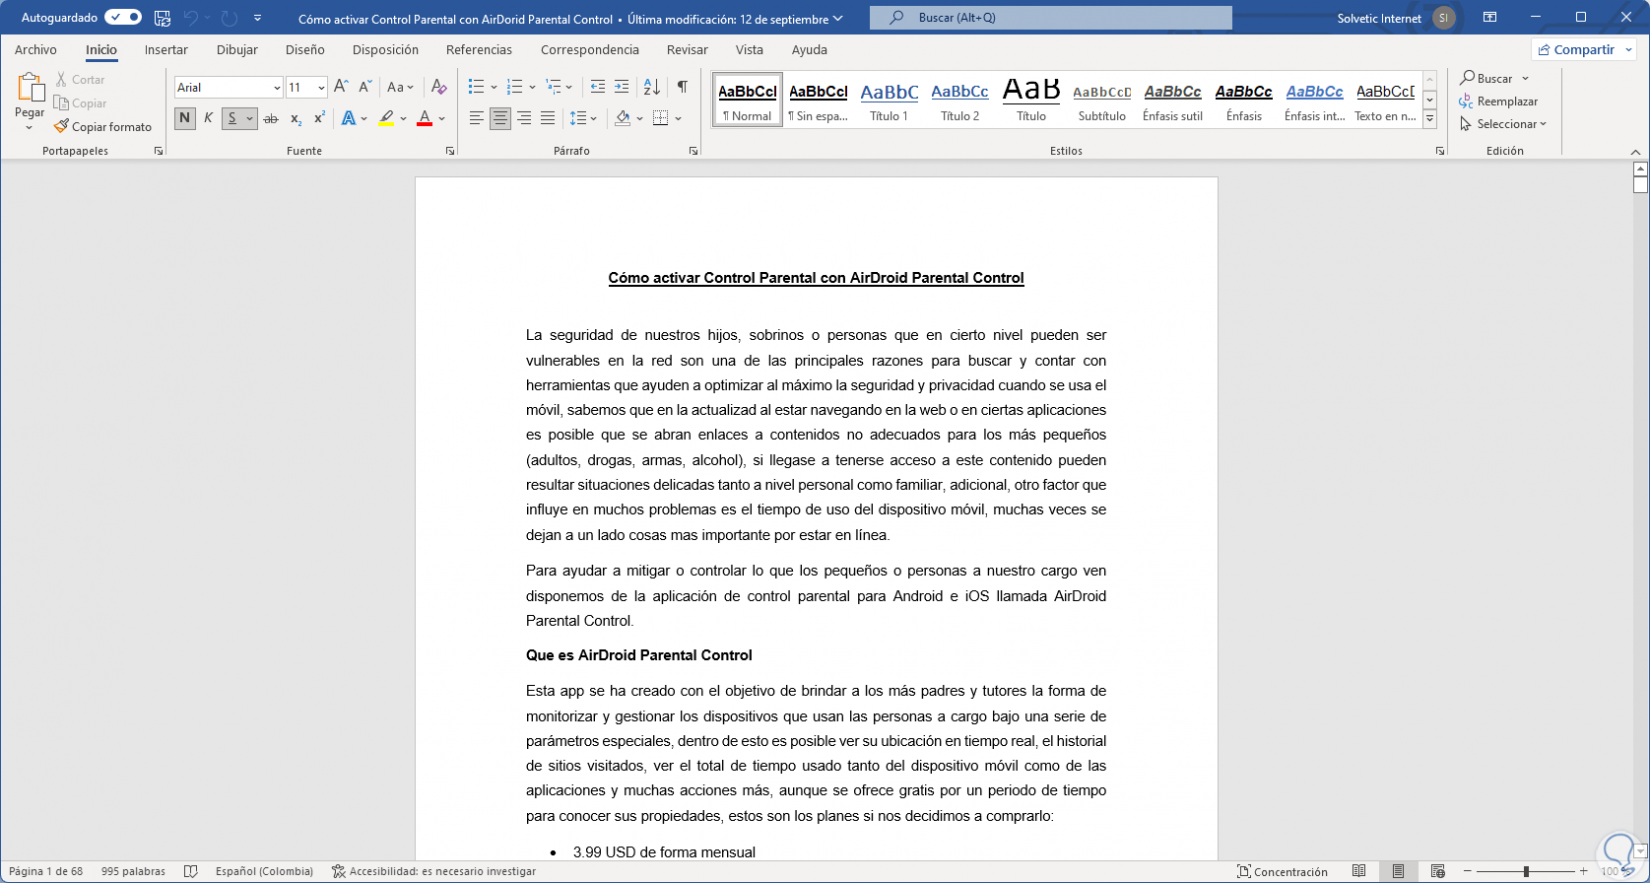Expand the Styles gallery more arrow
Image resolution: width=1650 pixels, height=883 pixels.
pyautogui.click(x=1430, y=119)
